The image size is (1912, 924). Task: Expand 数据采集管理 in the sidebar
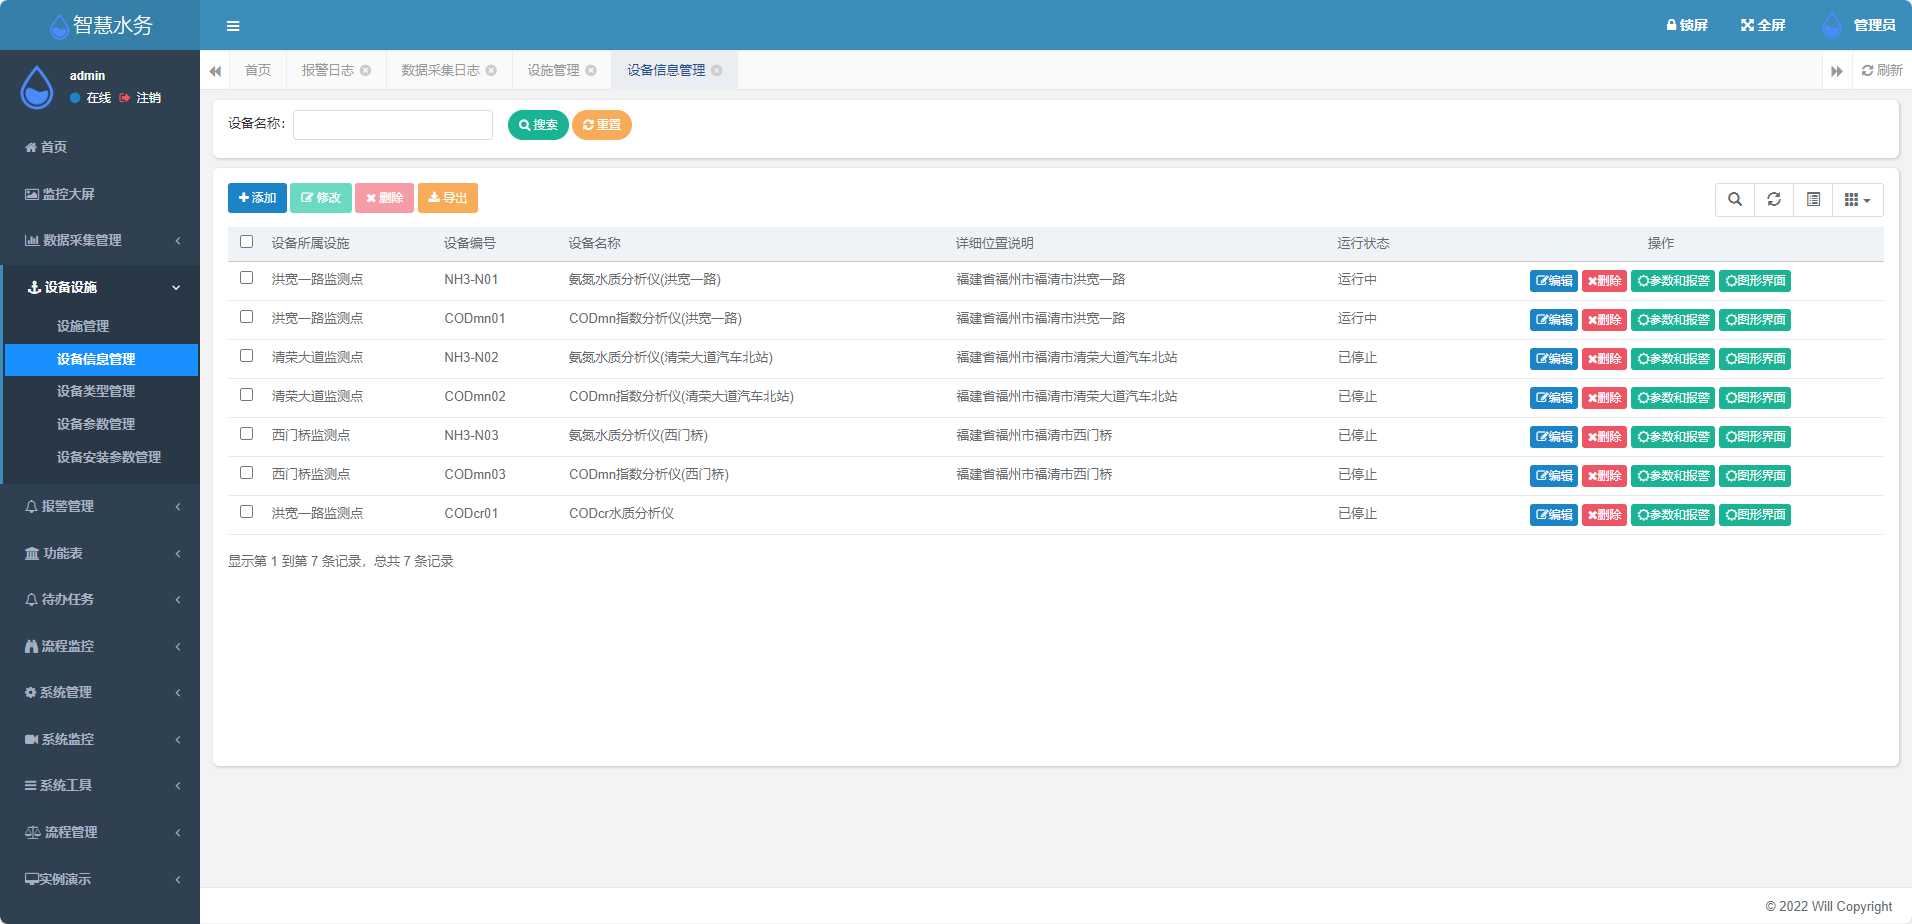pyautogui.click(x=100, y=240)
